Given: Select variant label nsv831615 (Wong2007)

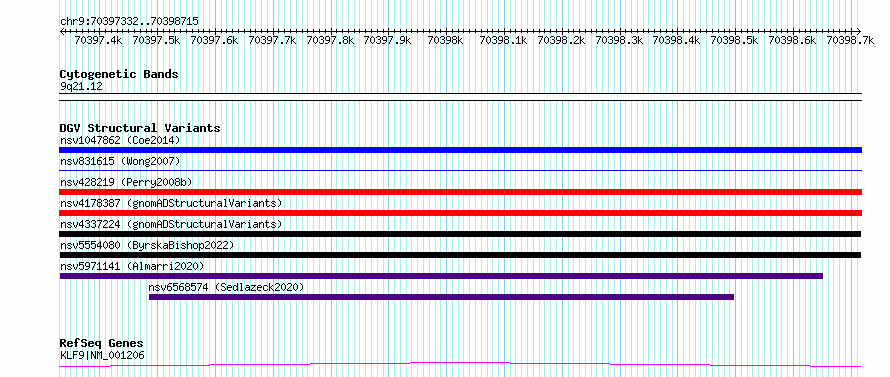Looking at the screenshot, I should tap(120, 162).
